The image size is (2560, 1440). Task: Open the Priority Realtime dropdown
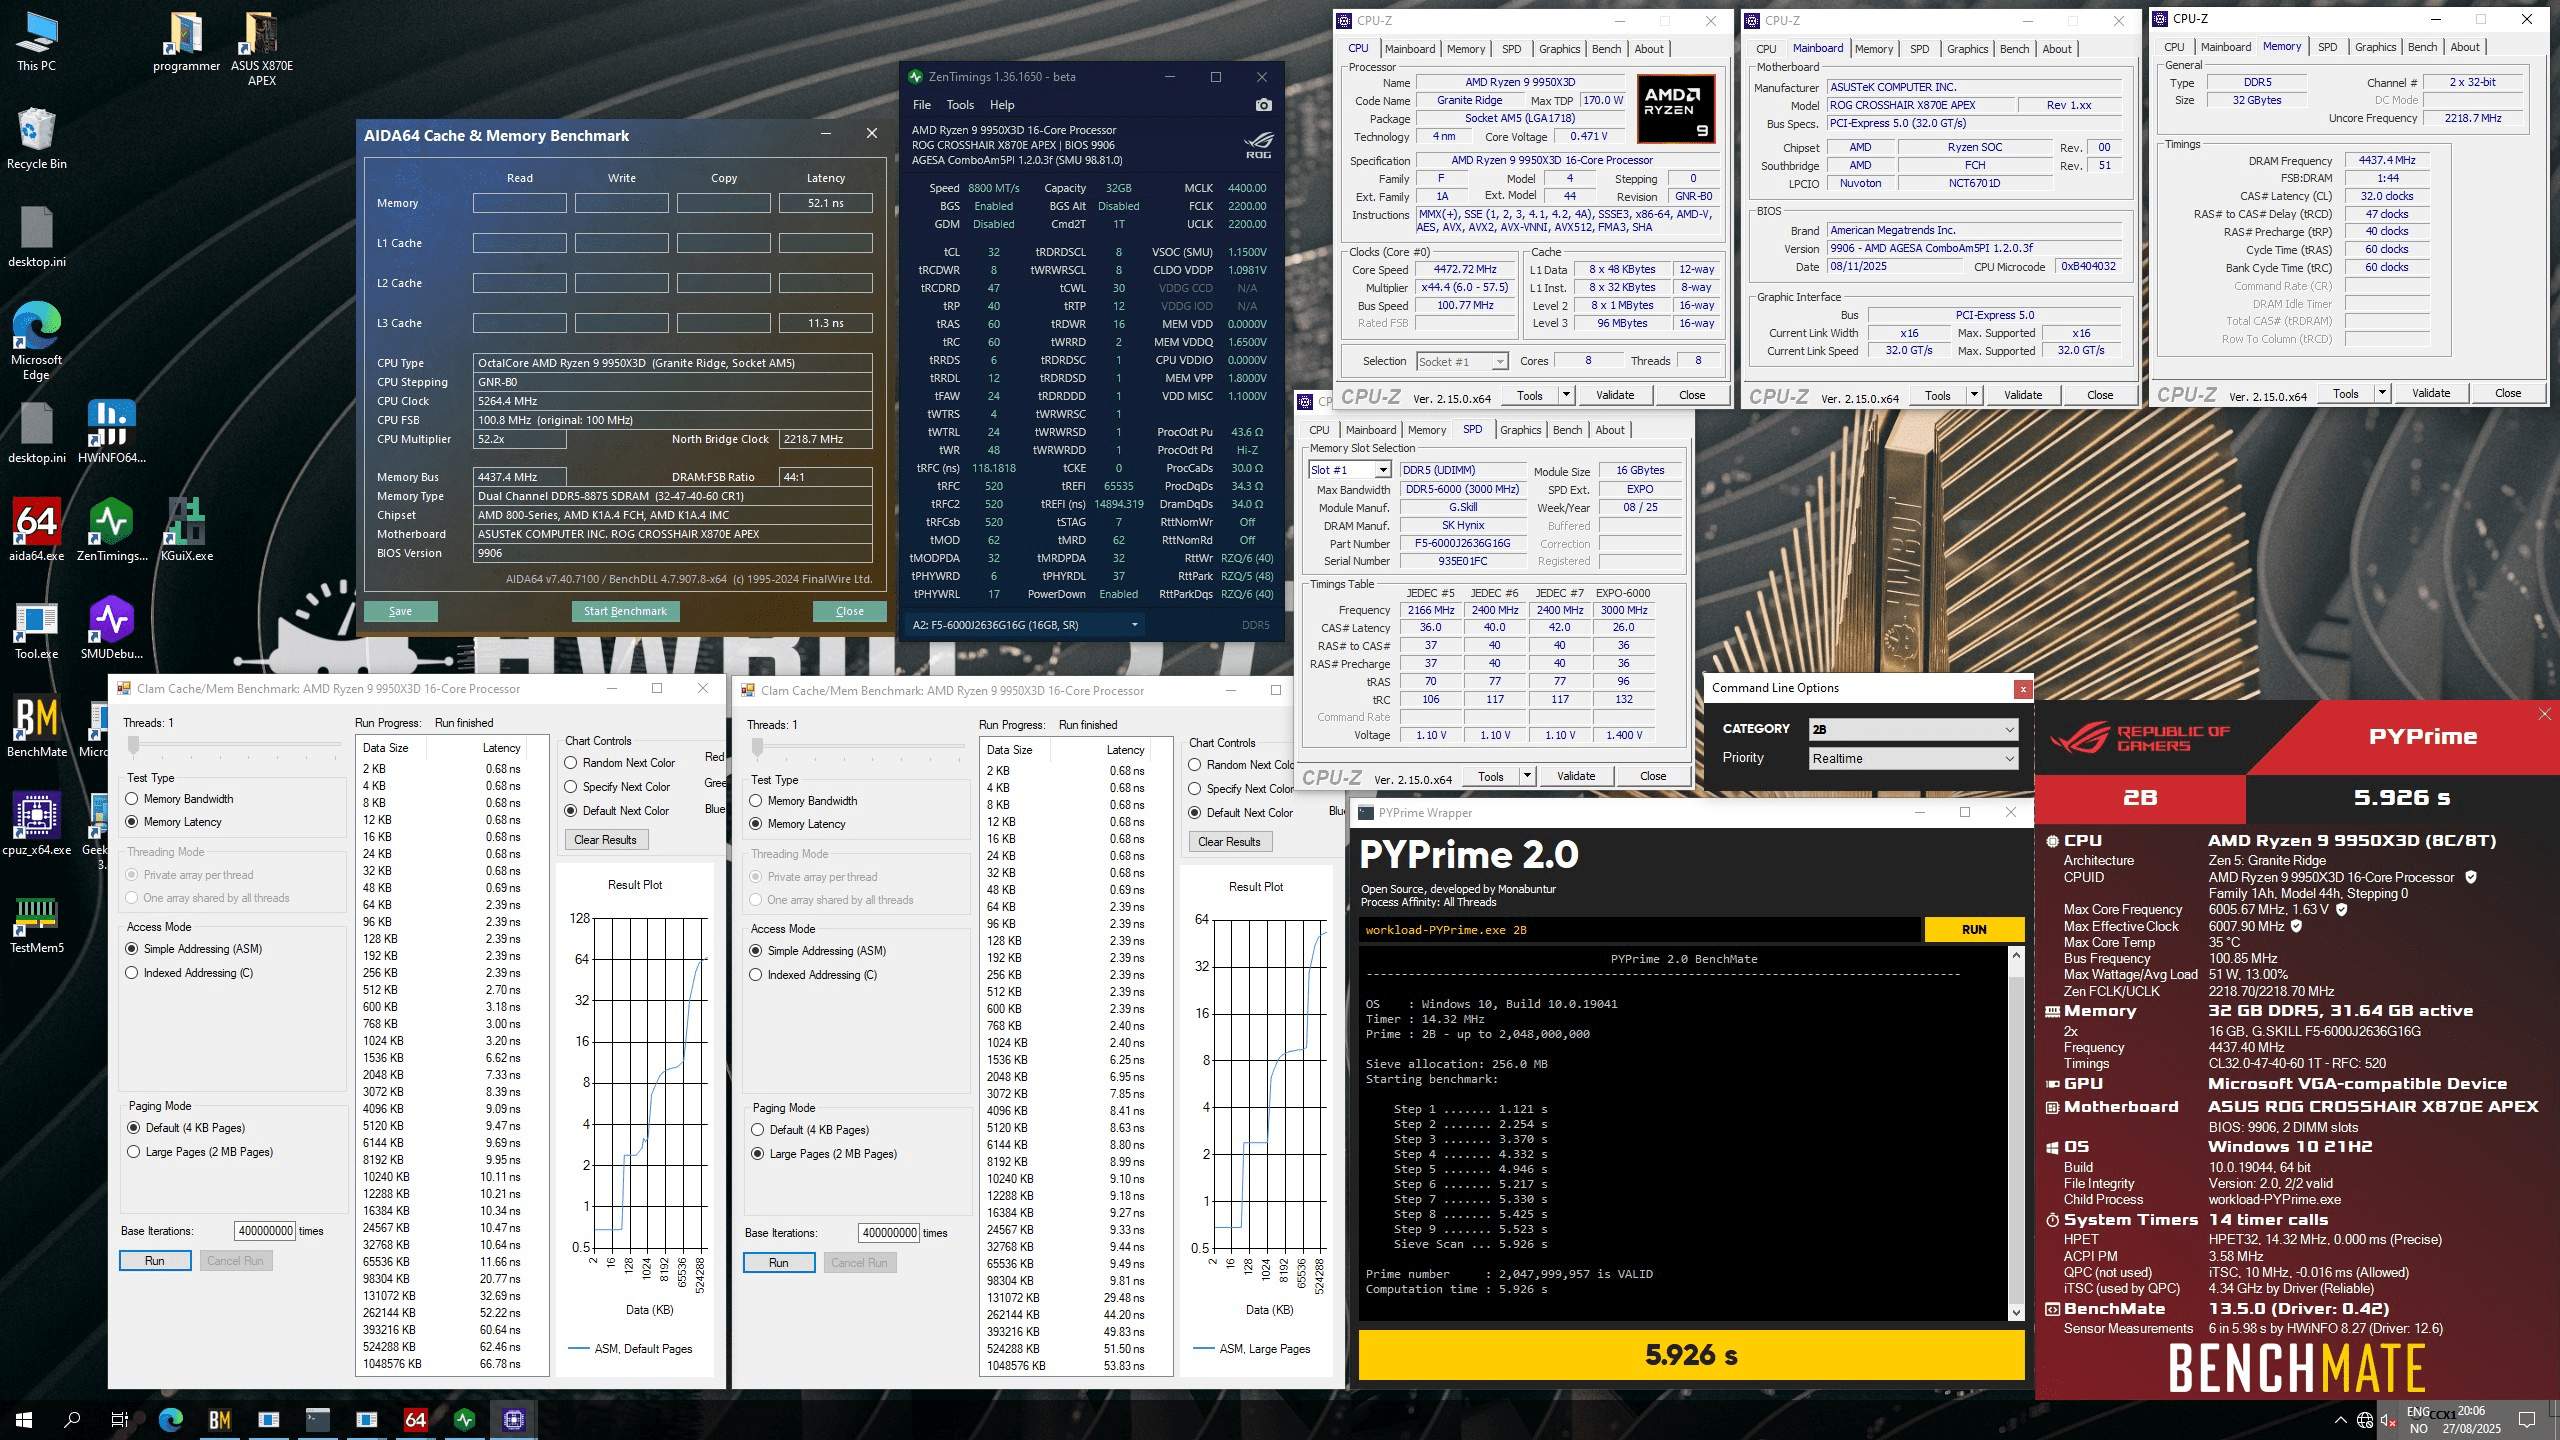pos(1913,758)
